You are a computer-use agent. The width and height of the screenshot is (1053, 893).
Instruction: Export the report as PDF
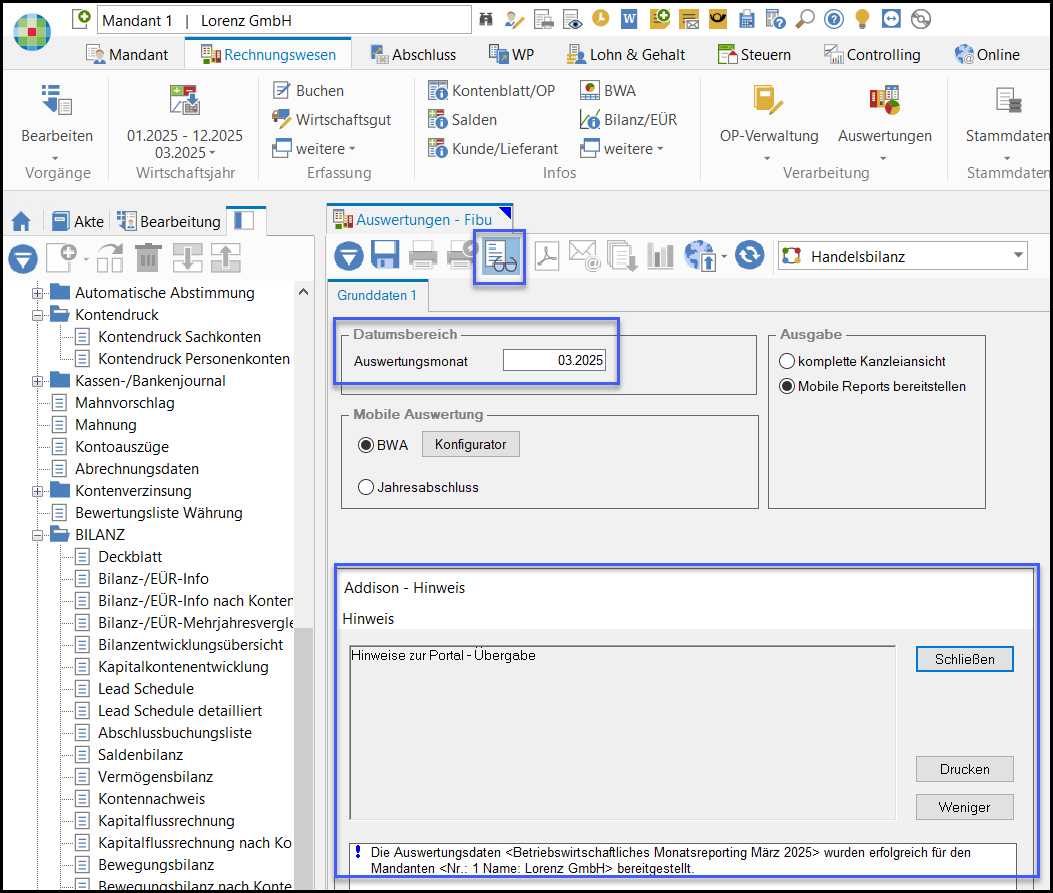546,256
